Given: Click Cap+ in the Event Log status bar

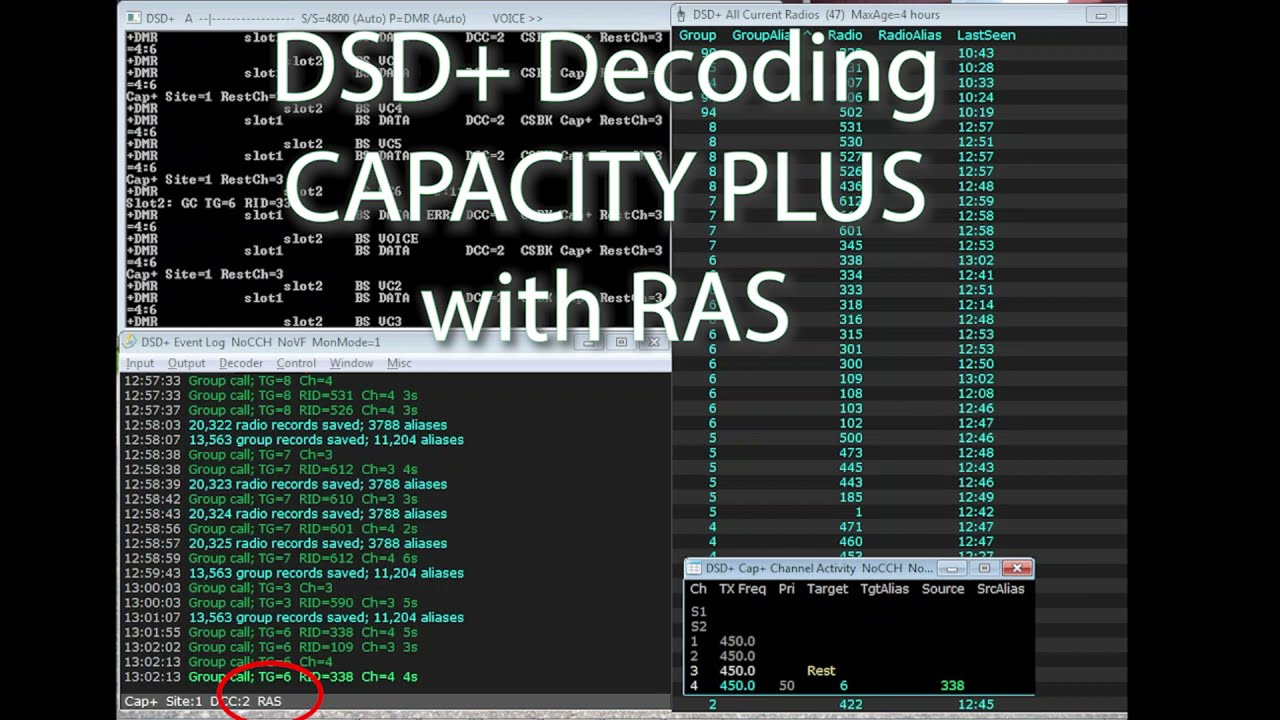Looking at the screenshot, I should 140,701.
